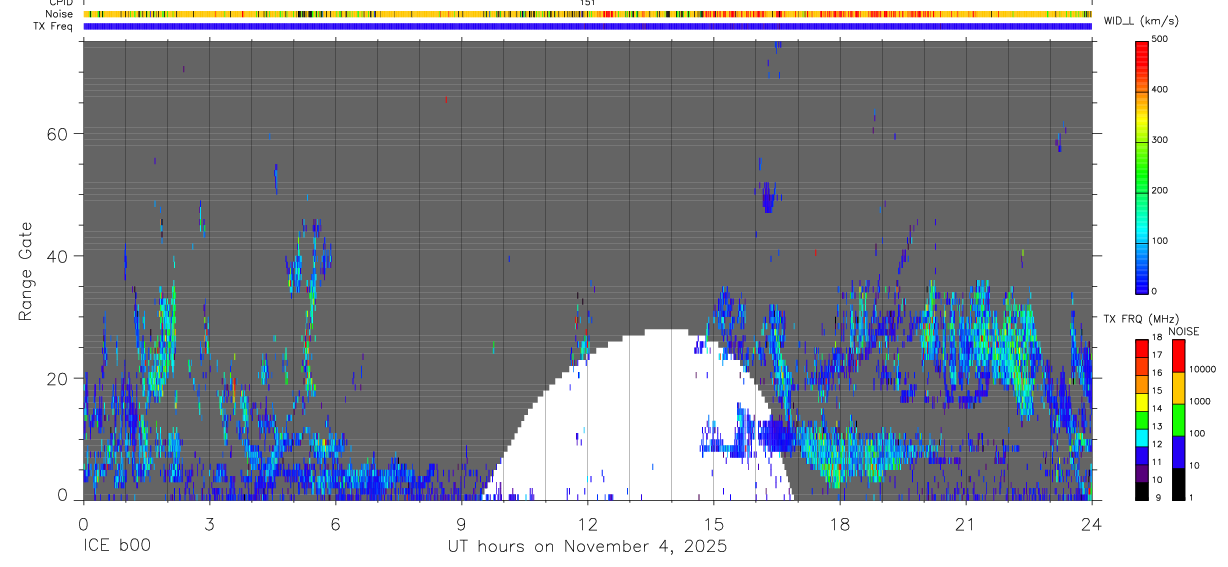Click the 400 tick on spectral width scale
Screen dimensions: 1228x567
[x=1160, y=90]
